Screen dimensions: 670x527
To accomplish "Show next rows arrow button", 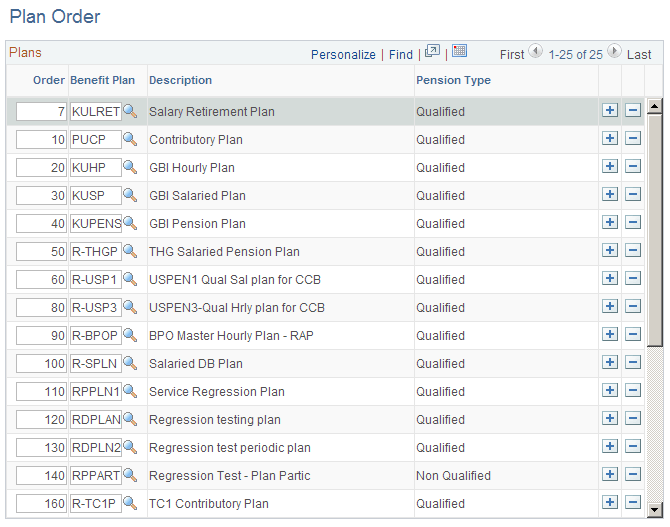I will click(614, 51).
